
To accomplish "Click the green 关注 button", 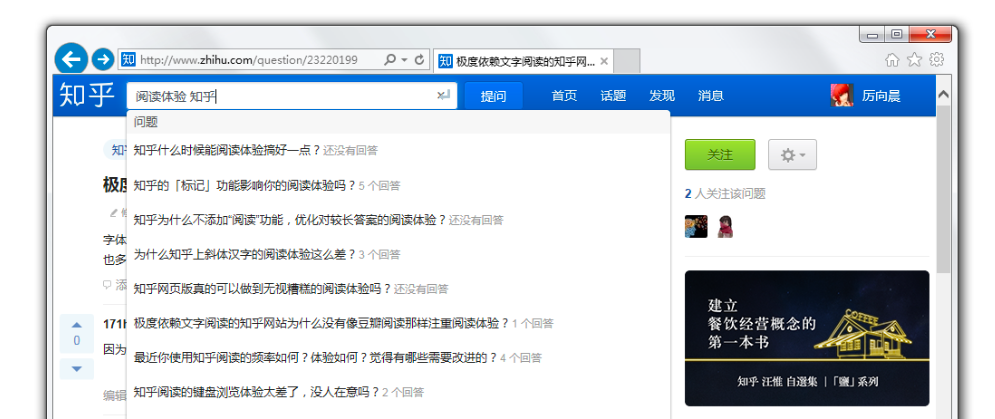I will click(720, 154).
